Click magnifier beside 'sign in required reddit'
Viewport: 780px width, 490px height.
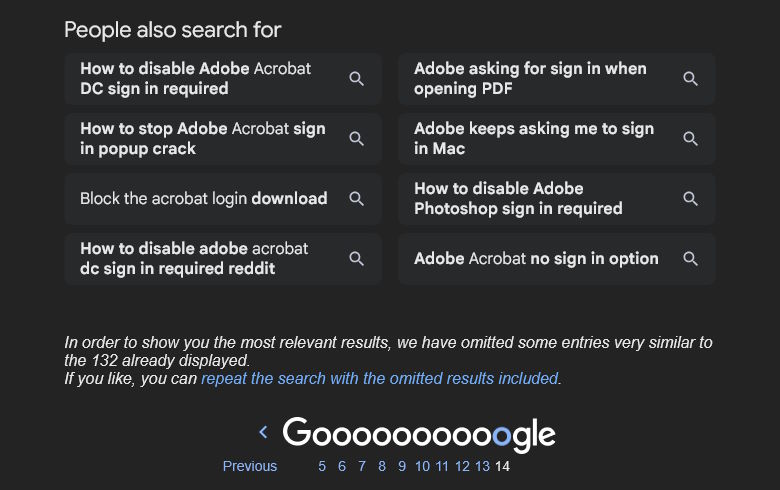pos(356,259)
